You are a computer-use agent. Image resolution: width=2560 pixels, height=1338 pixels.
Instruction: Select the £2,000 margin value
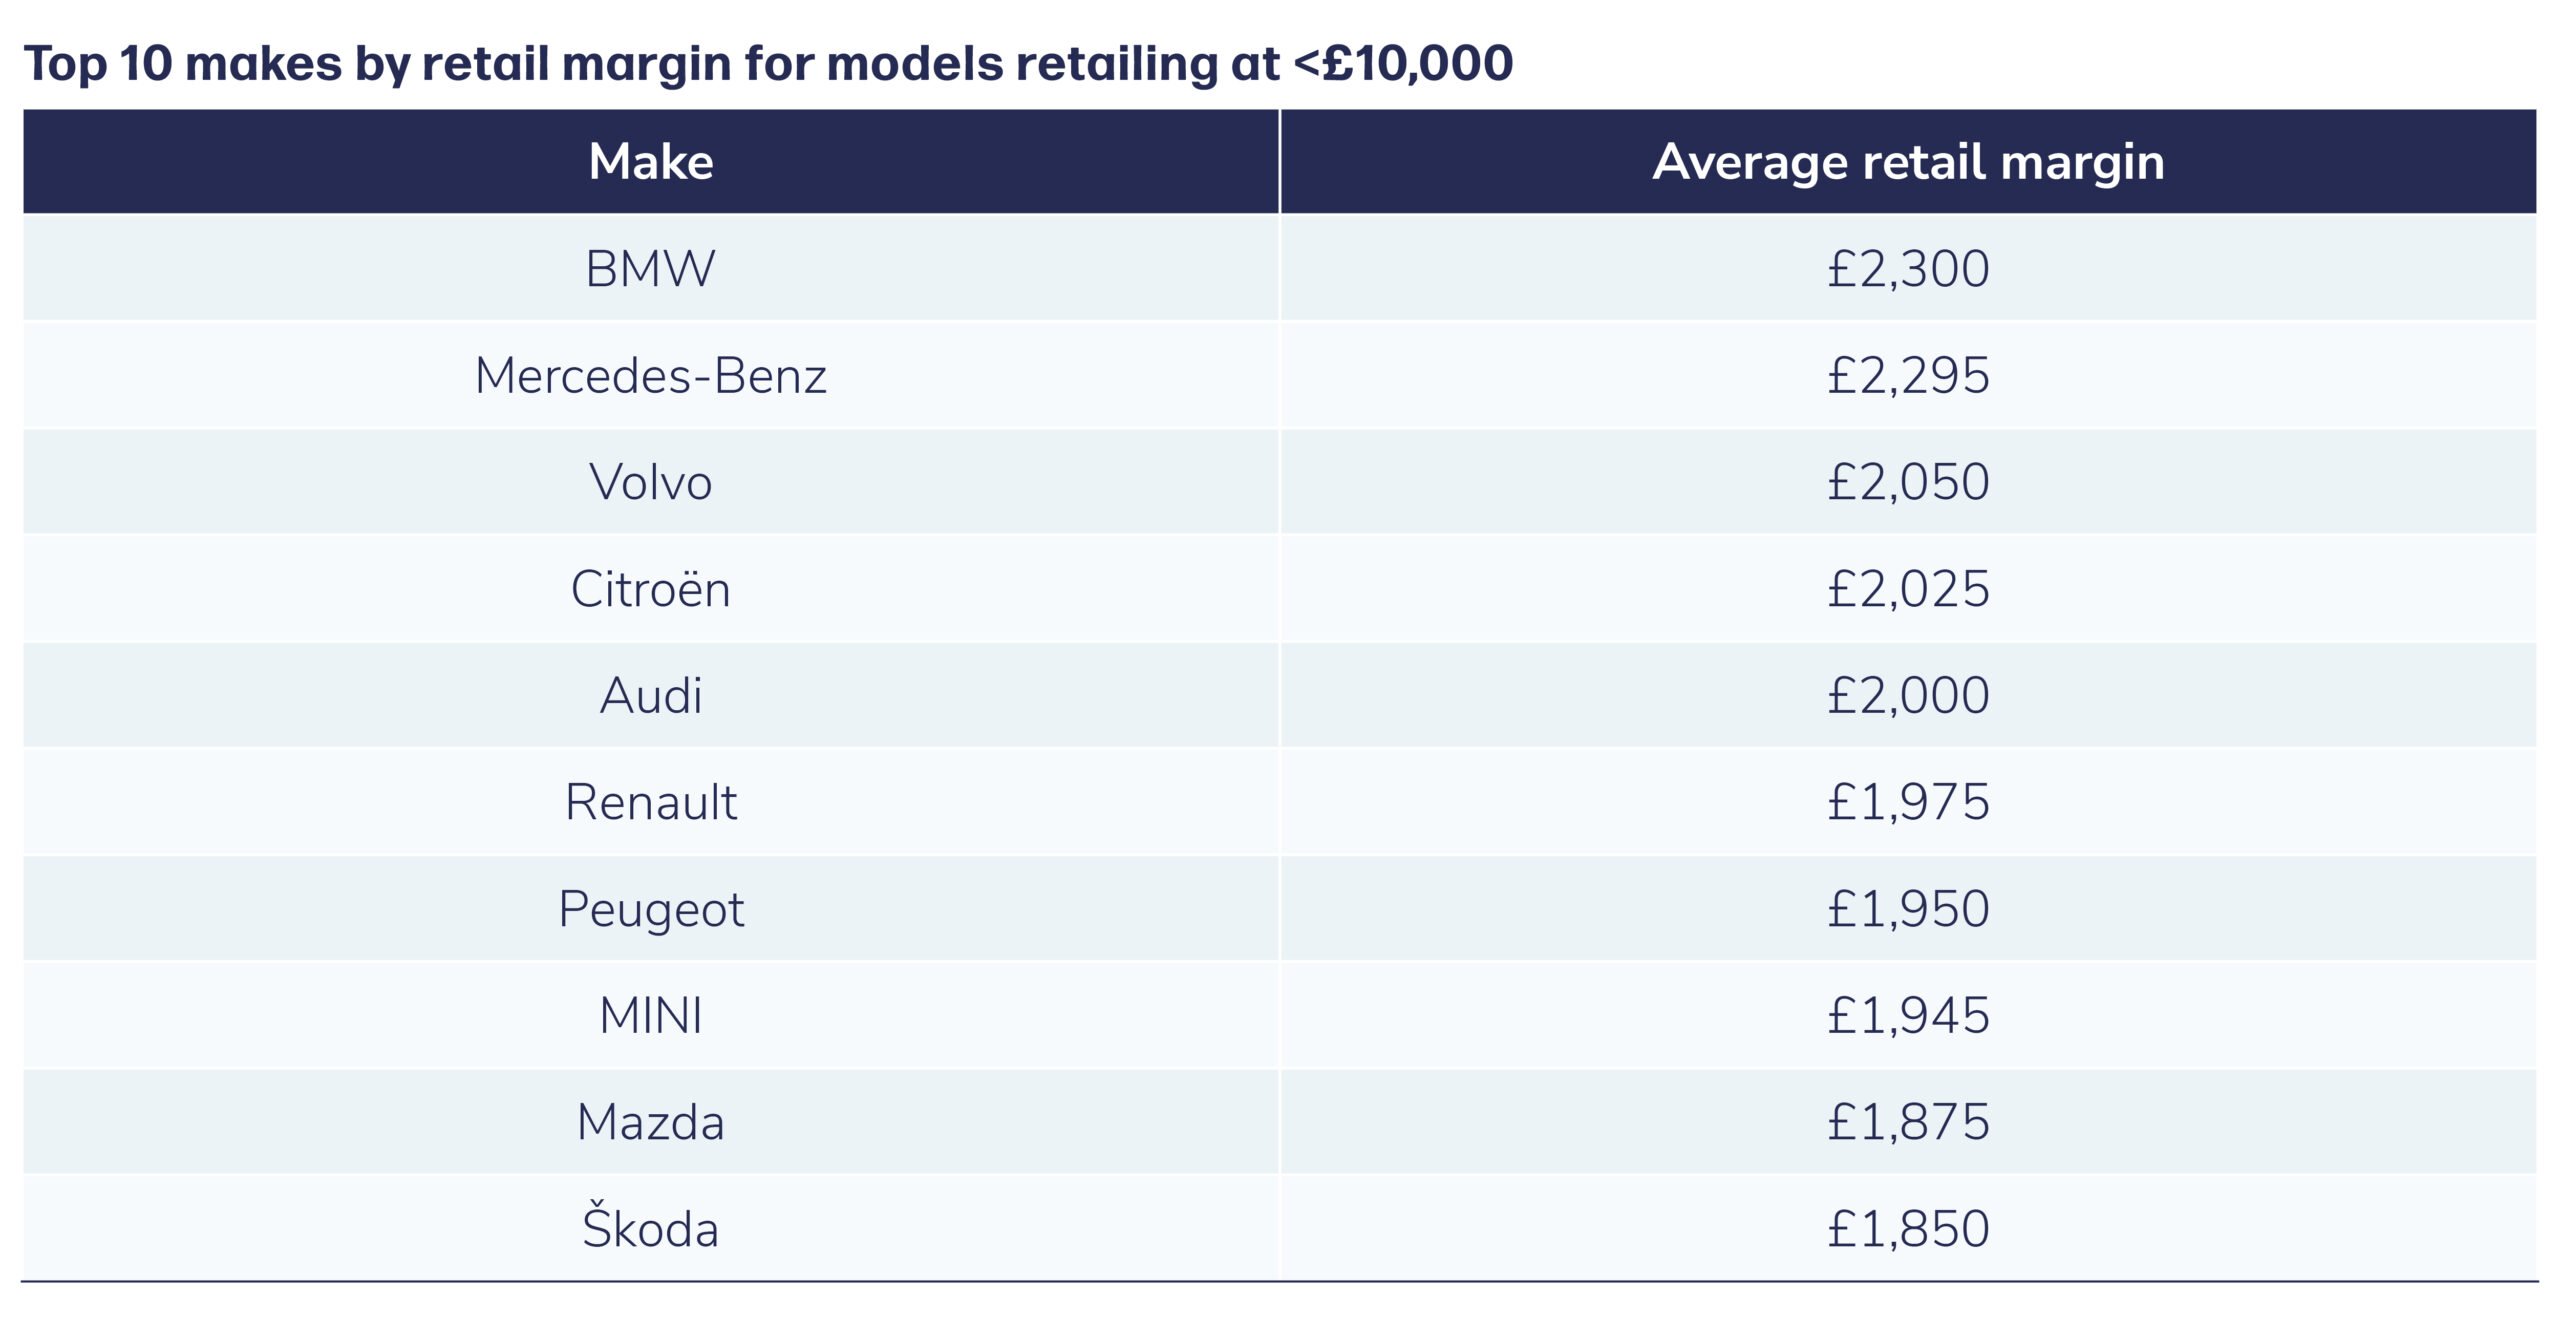(x=1908, y=696)
